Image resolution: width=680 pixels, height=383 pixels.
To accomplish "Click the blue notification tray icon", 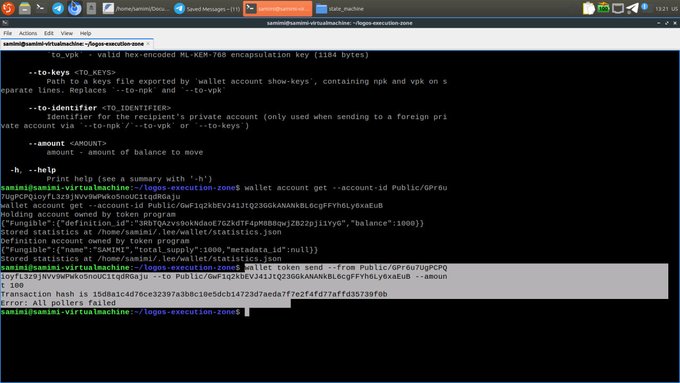I will point(644,7).
